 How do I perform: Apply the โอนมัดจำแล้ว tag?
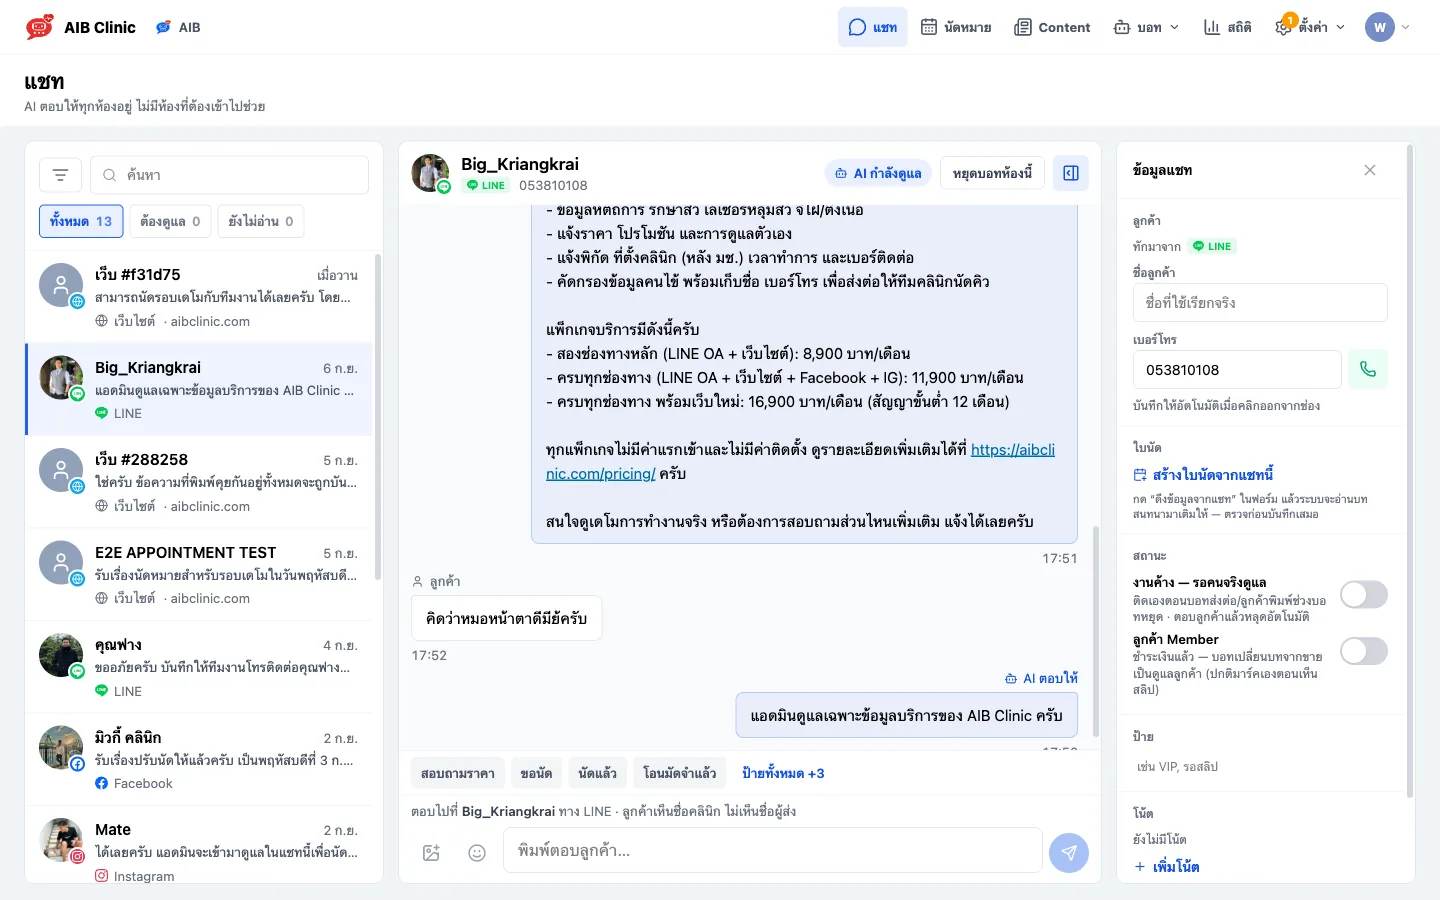coord(679,773)
